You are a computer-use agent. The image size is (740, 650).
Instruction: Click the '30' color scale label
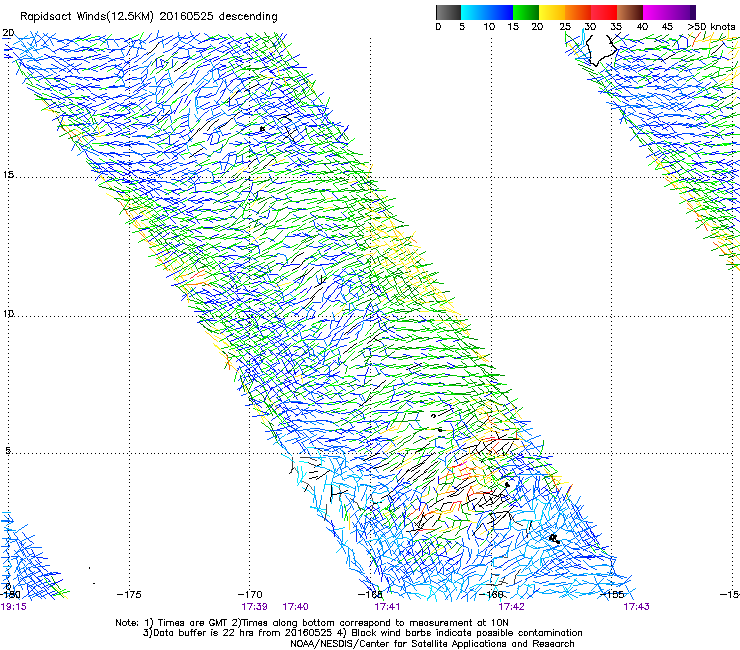590,27
